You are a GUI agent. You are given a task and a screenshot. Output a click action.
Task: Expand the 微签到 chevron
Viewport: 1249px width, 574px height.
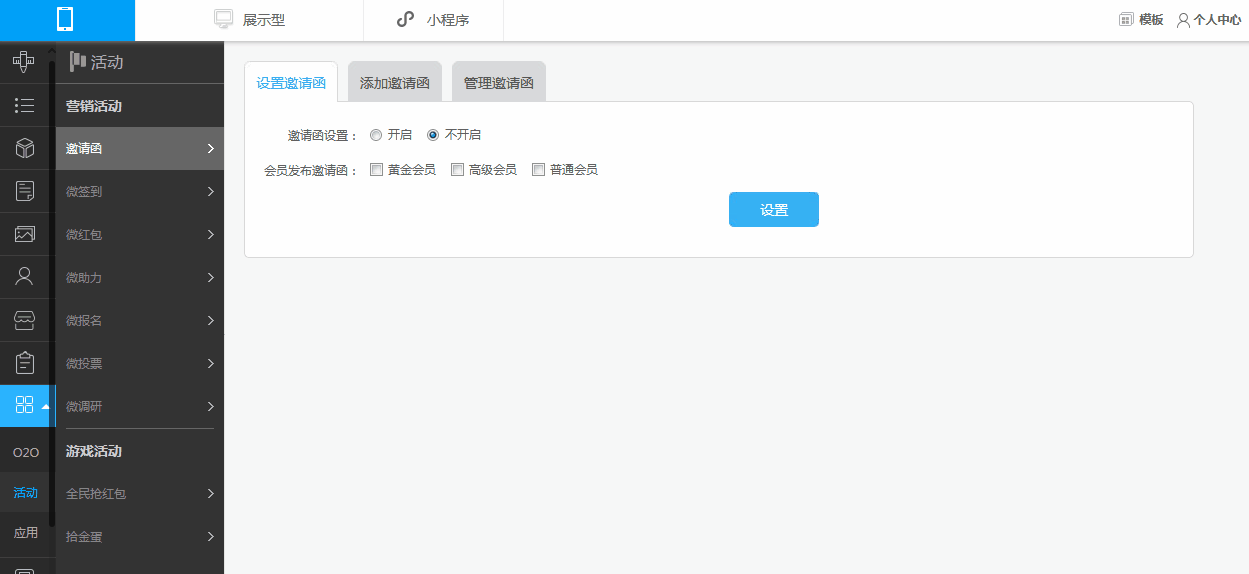[x=211, y=192]
